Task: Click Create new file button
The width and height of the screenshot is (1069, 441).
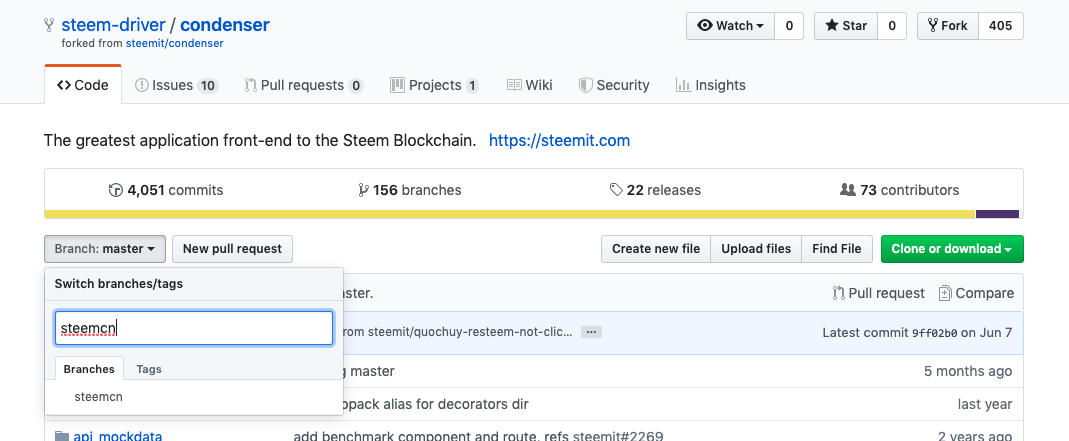Action: (656, 249)
